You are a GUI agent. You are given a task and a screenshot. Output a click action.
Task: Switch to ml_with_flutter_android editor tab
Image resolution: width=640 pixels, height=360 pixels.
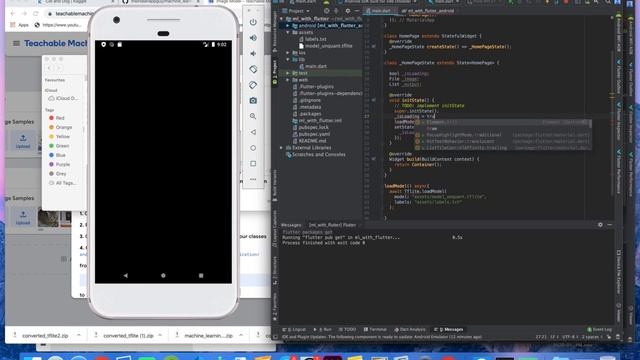pos(428,11)
